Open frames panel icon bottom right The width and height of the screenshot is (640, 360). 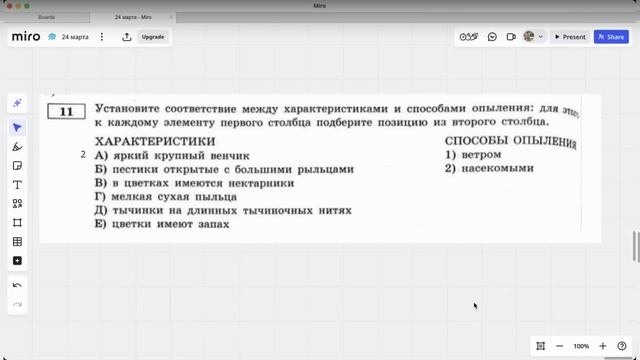click(x=540, y=346)
